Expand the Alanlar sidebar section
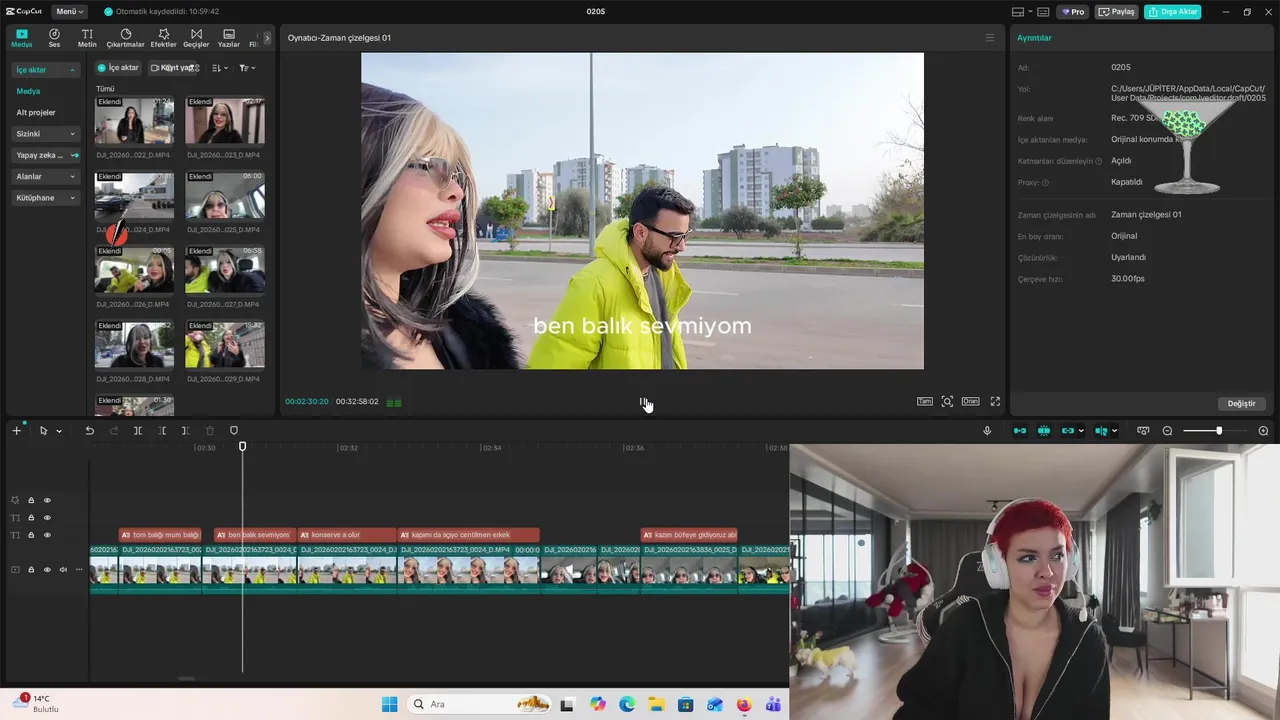 [46, 176]
